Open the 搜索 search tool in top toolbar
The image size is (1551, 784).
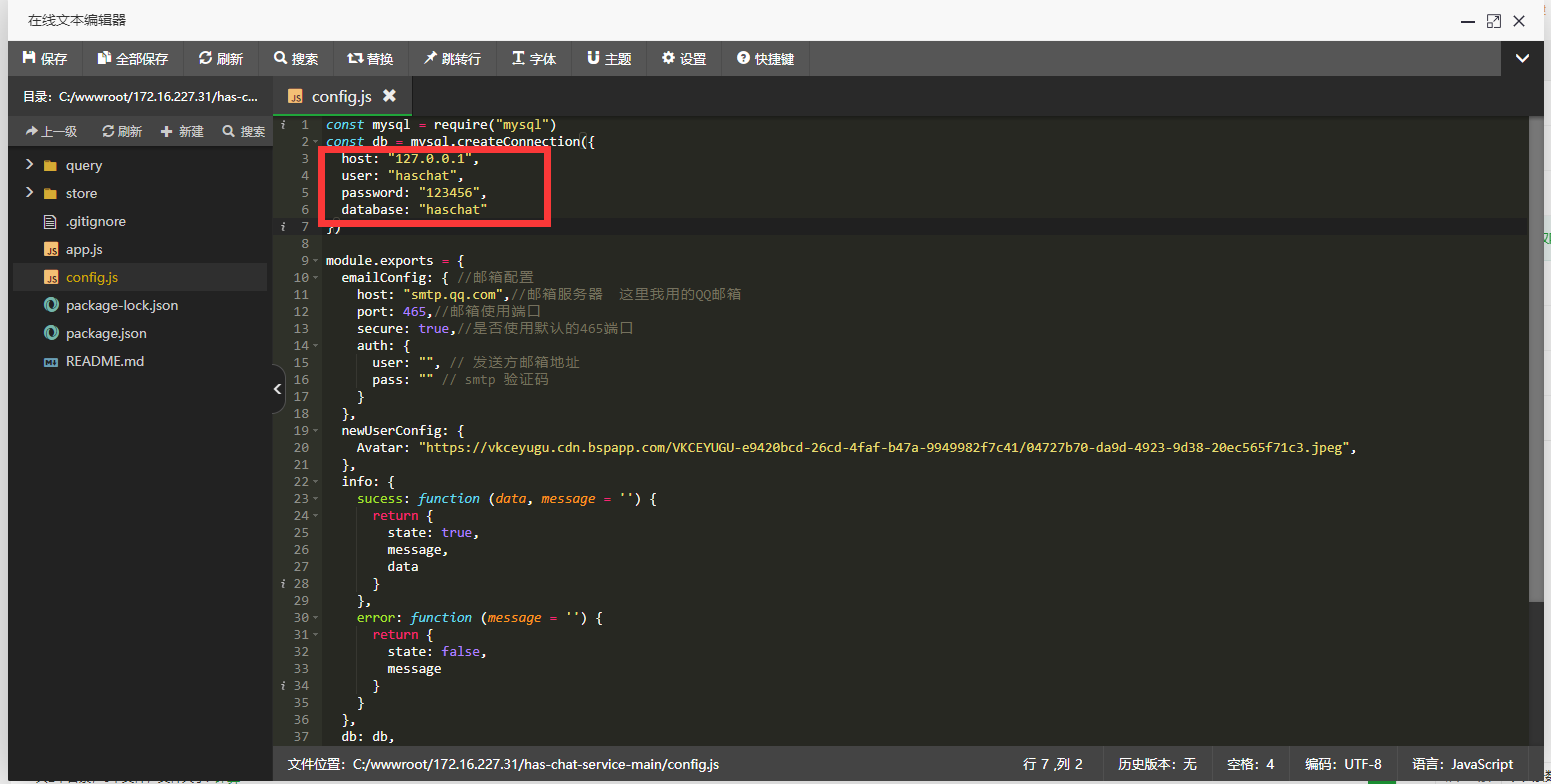(296, 59)
